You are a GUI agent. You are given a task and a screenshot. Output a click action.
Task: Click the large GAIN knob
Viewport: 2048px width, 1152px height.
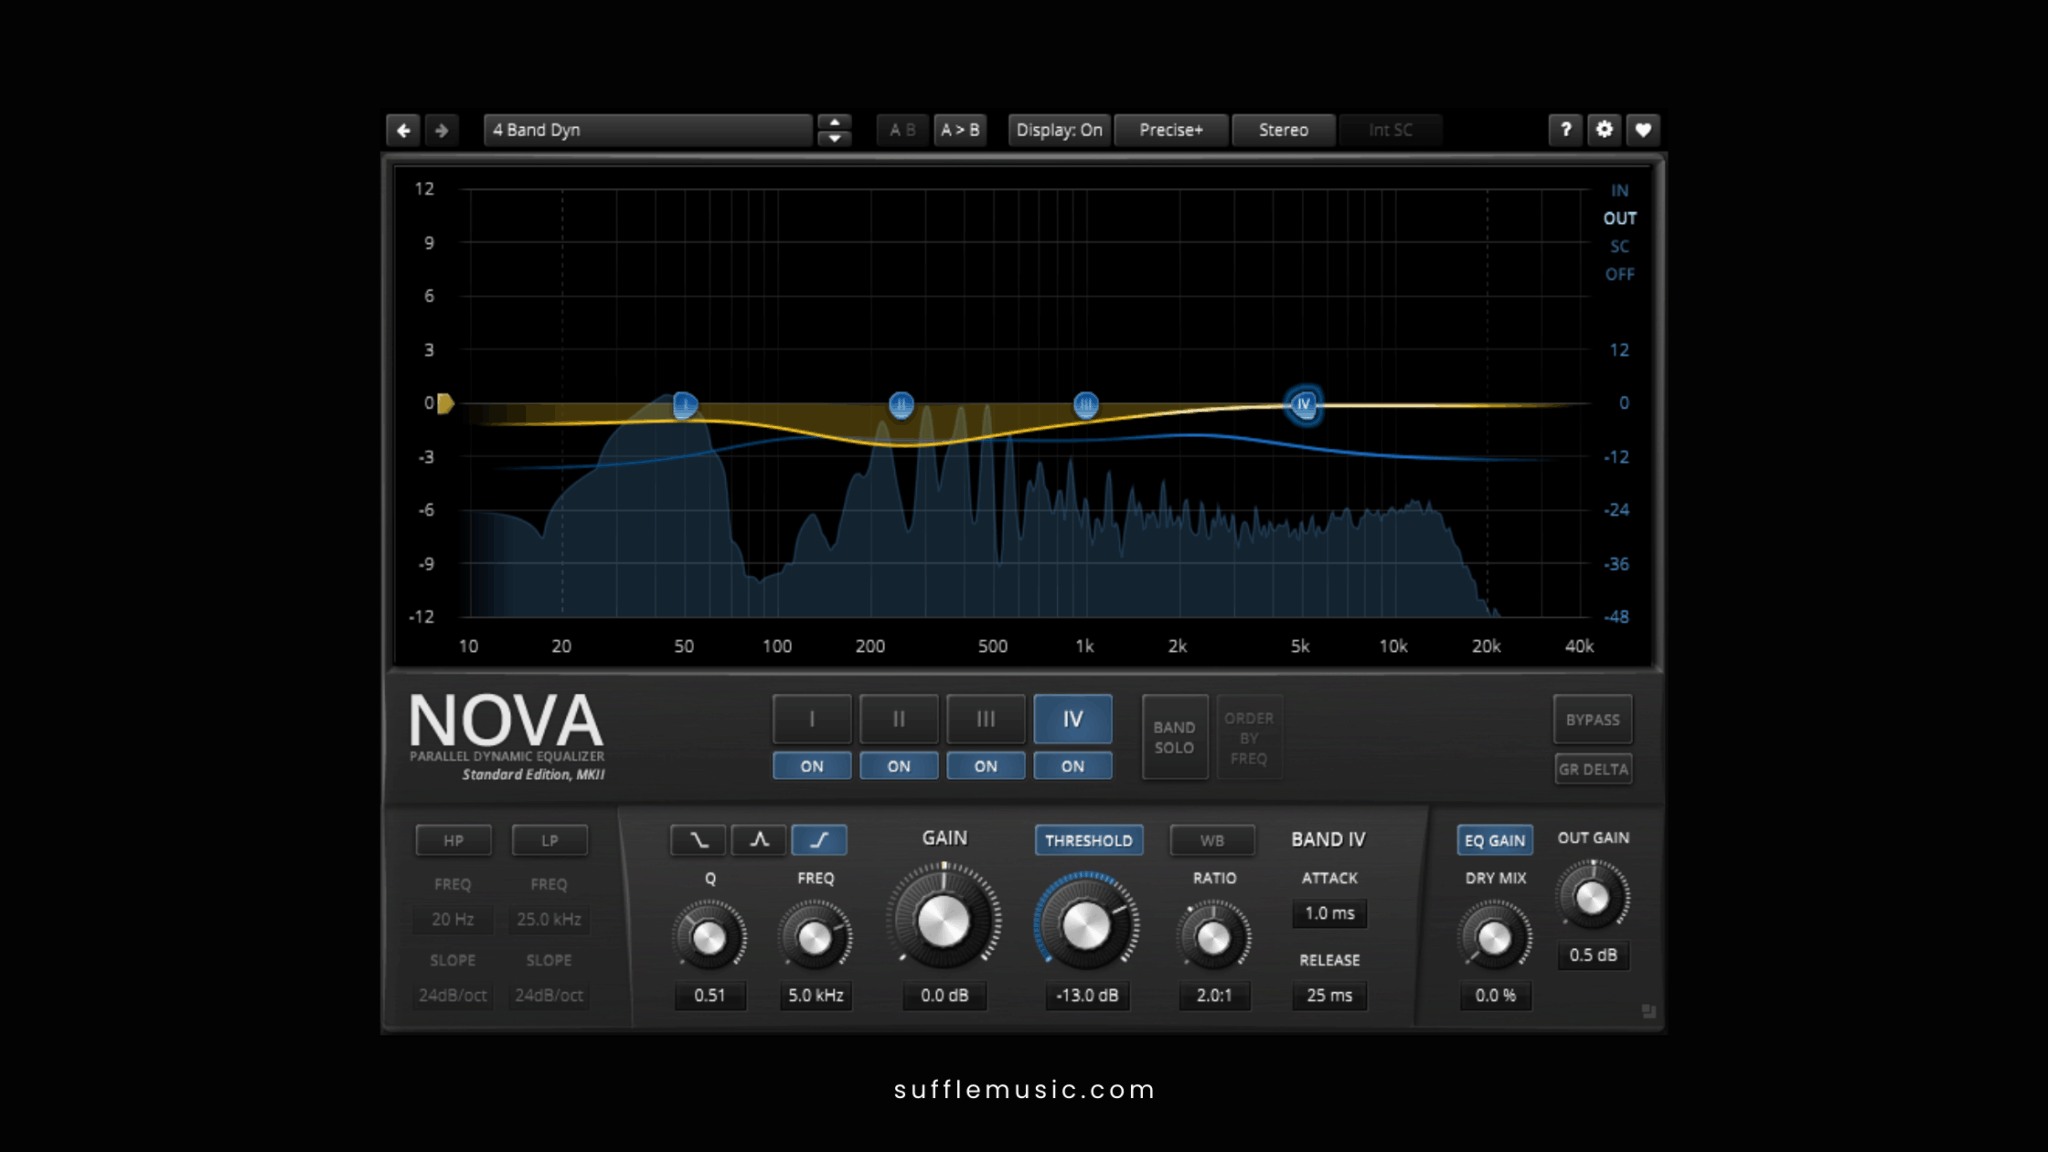click(x=943, y=920)
